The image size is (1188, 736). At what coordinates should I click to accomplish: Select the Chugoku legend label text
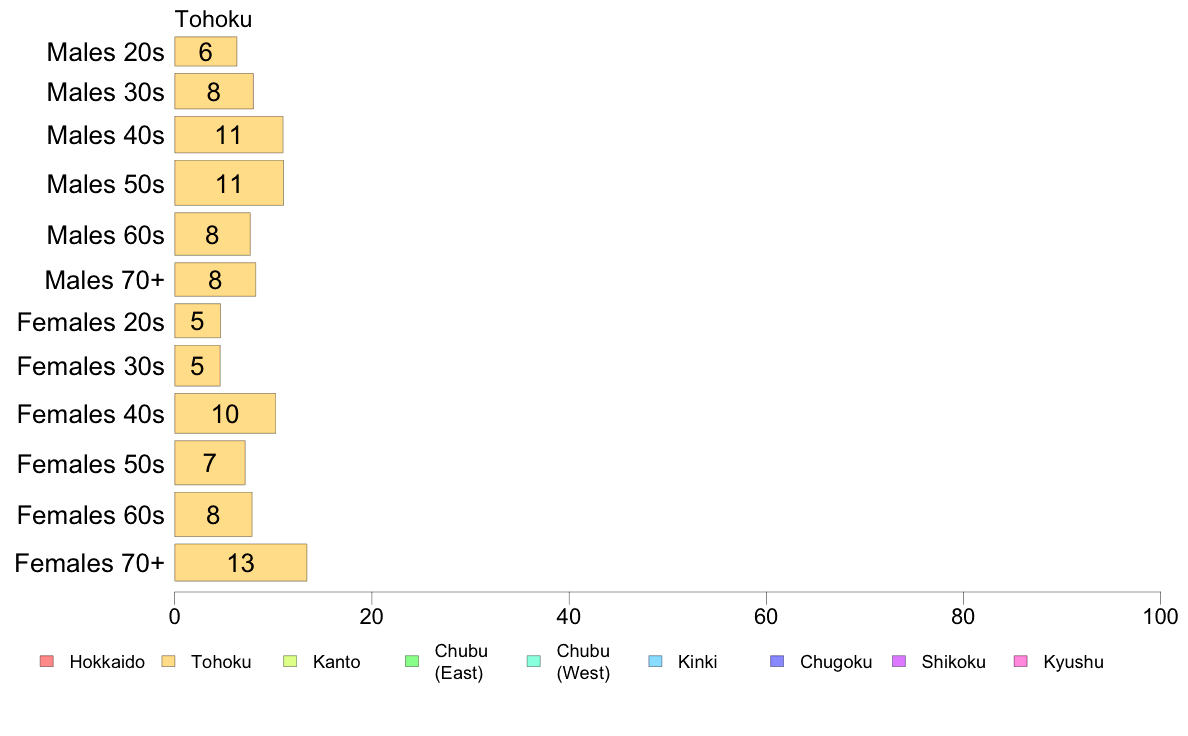(x=836, y=662)
